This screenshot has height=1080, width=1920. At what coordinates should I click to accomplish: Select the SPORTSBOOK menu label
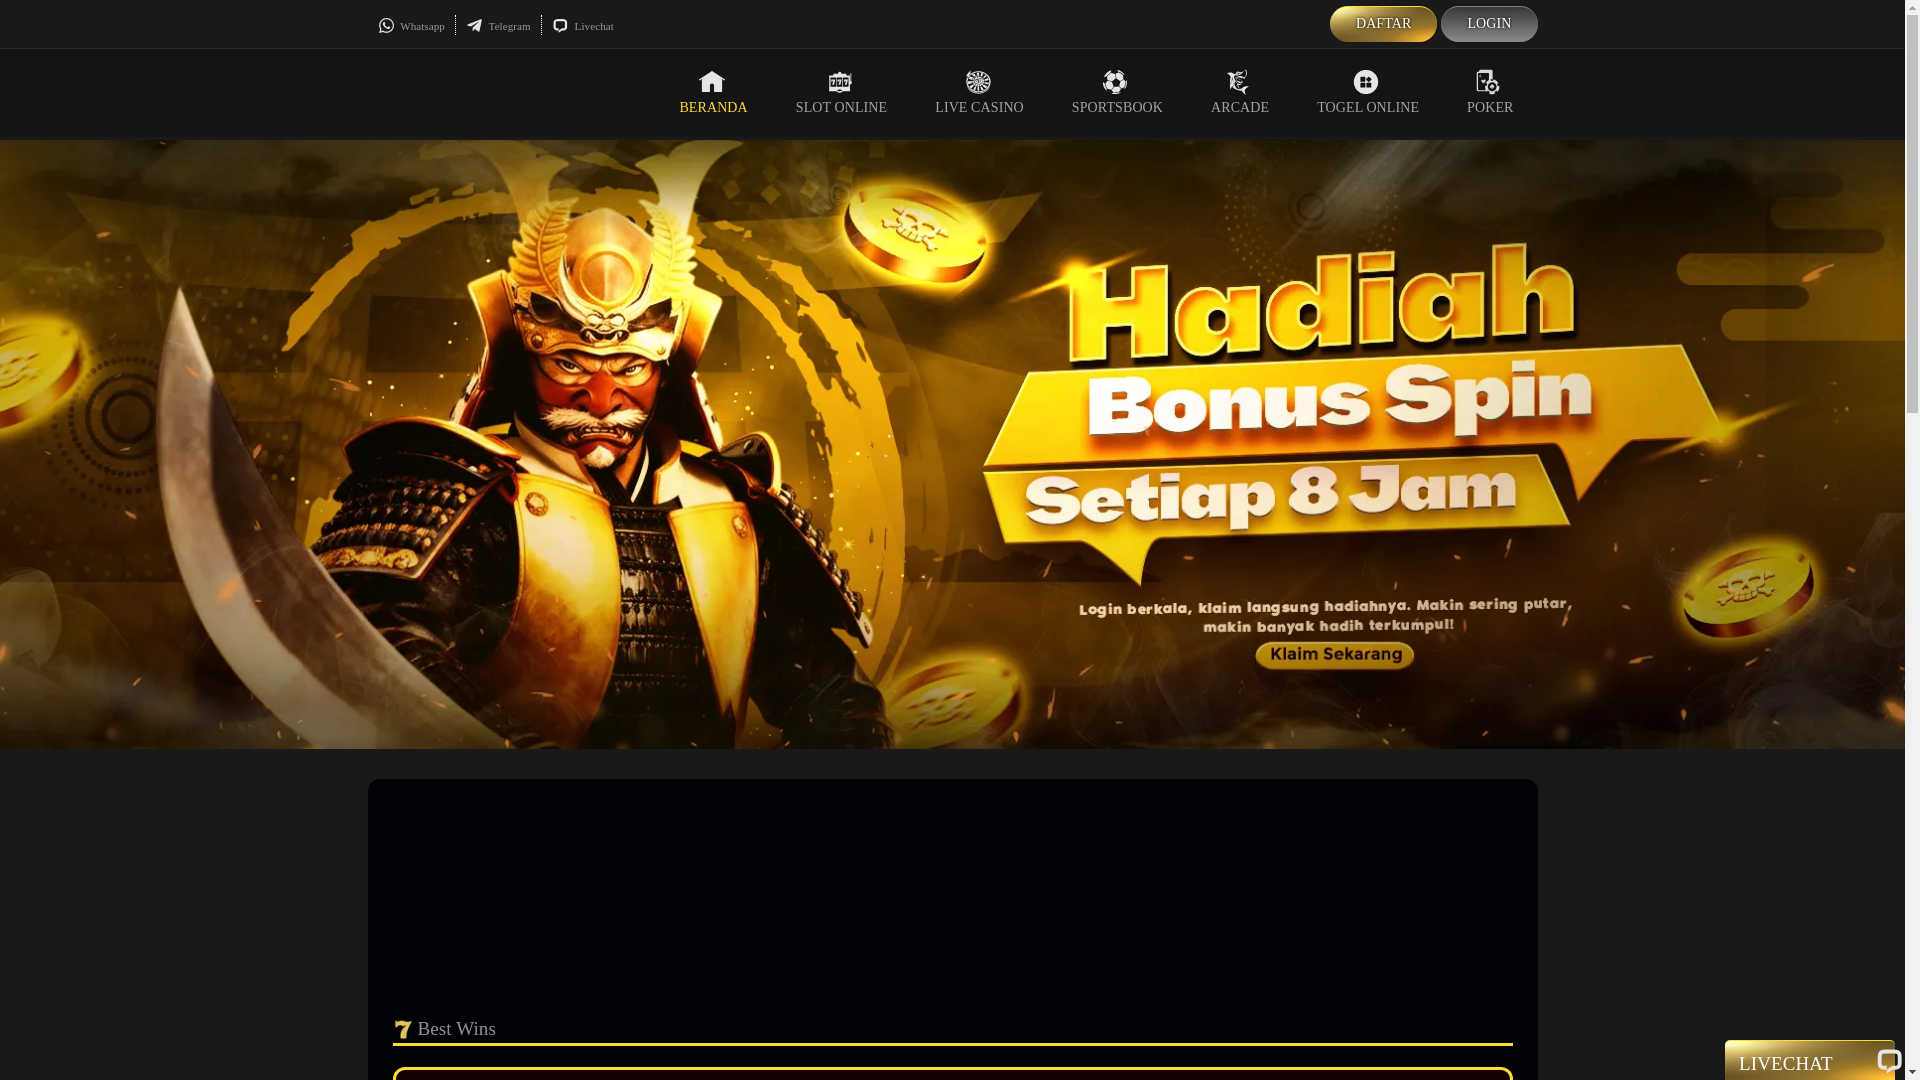(x=1117, y=108)
